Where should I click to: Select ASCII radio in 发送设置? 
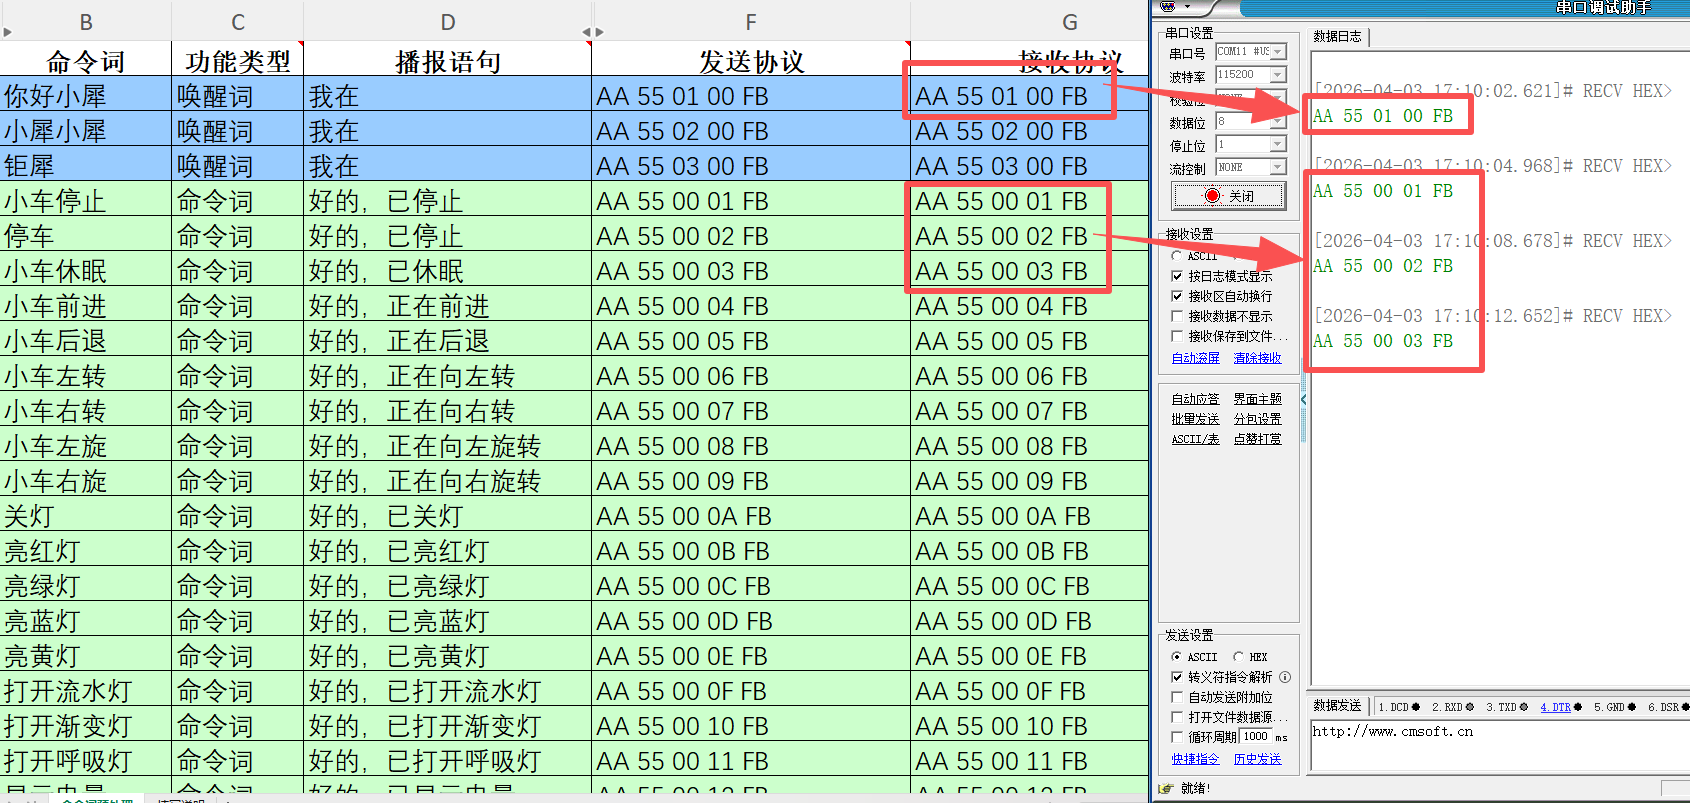pos(1176,657)
